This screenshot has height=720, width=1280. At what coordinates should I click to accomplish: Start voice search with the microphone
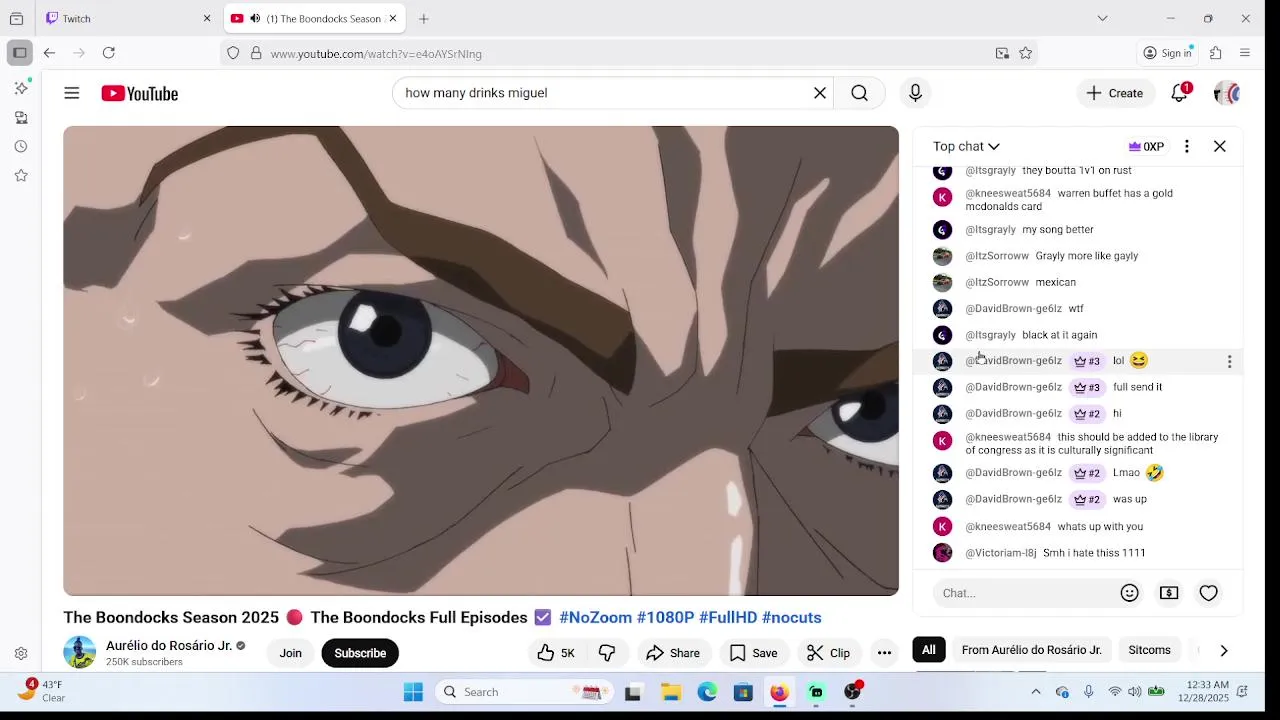tap(915, 93)
